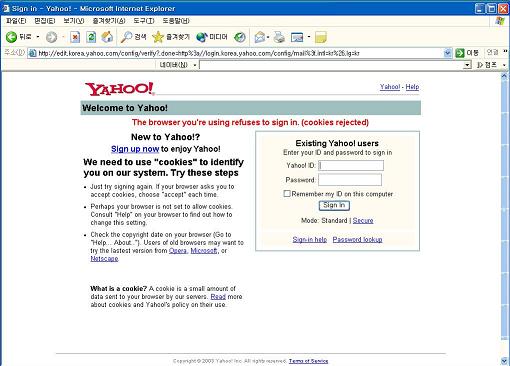The width and height of the screenshot is (510, 366).
Task: Go back with the Back arrow button
Action: click(11, 37)
